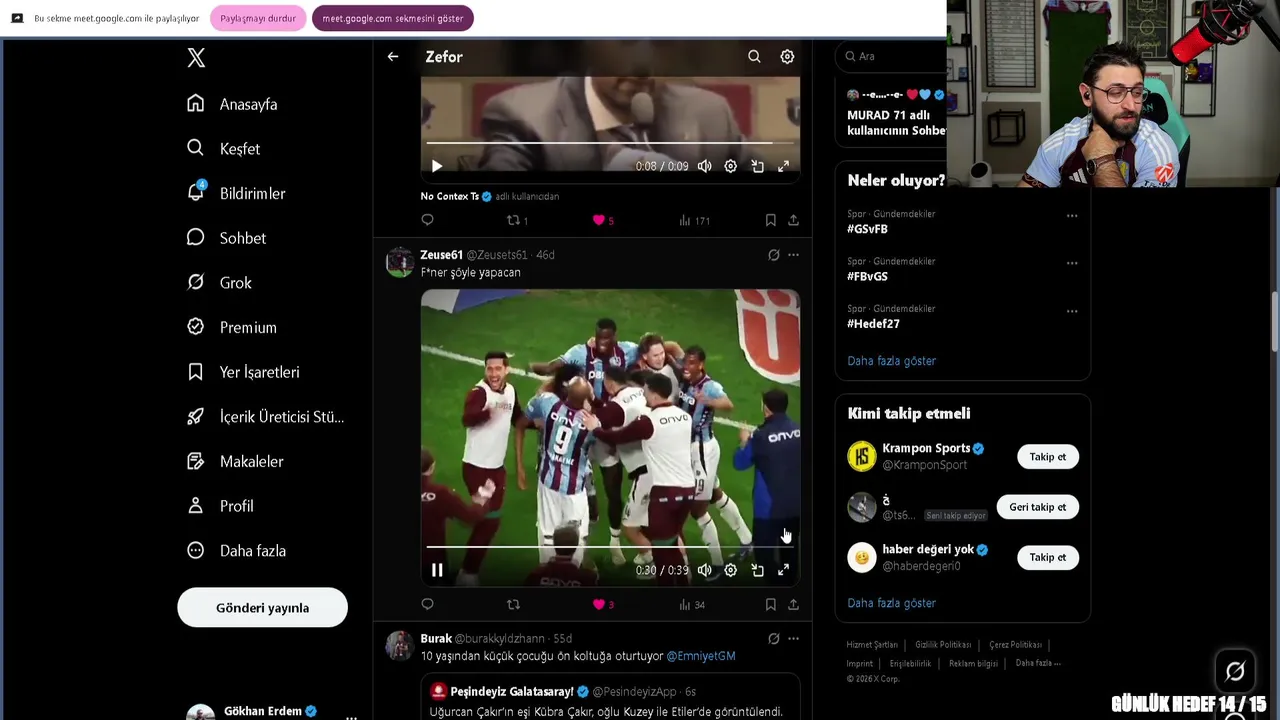Mute the football celebration video
Image resolution: width=1280 pixels, height=720 pixels.
[x=705, y=570]
